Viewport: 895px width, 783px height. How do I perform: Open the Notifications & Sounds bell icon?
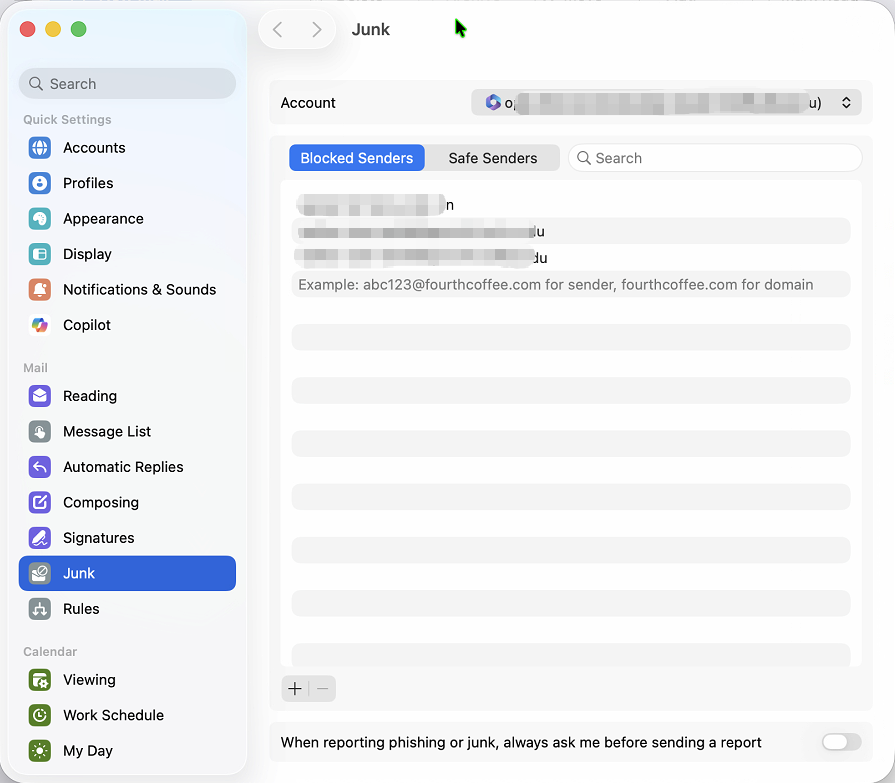[40, 290]
